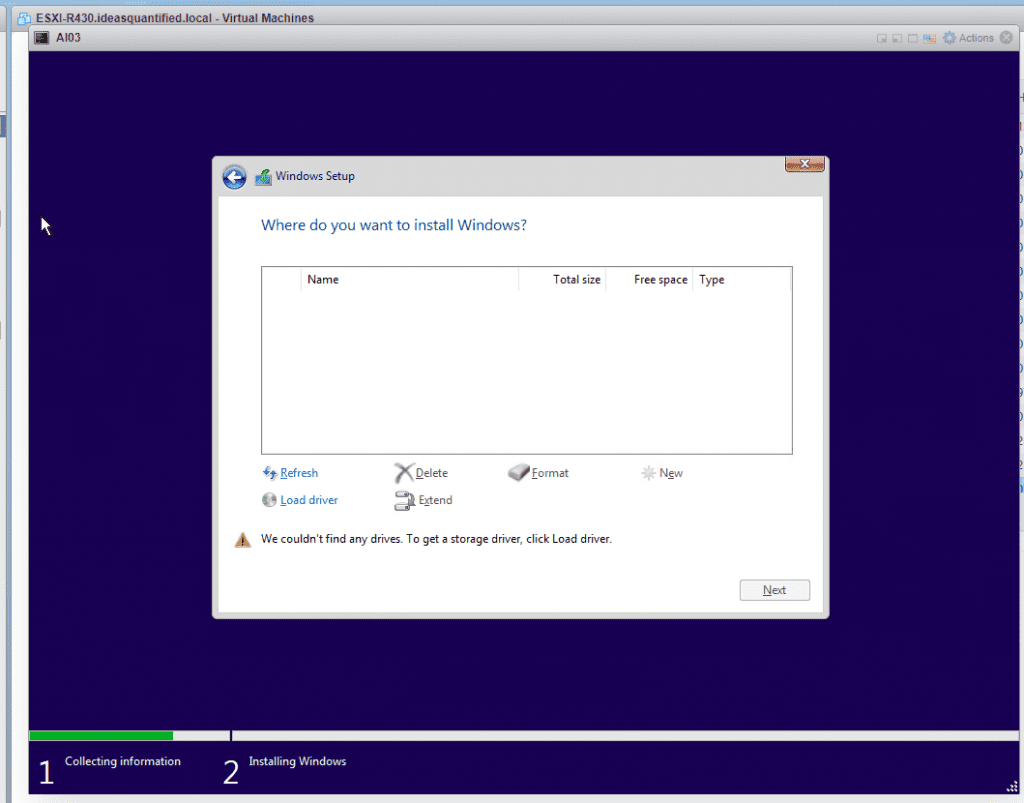The image size is (1024, 803).
Task: Open Load driver option
Action: click(x=309, y=500)
